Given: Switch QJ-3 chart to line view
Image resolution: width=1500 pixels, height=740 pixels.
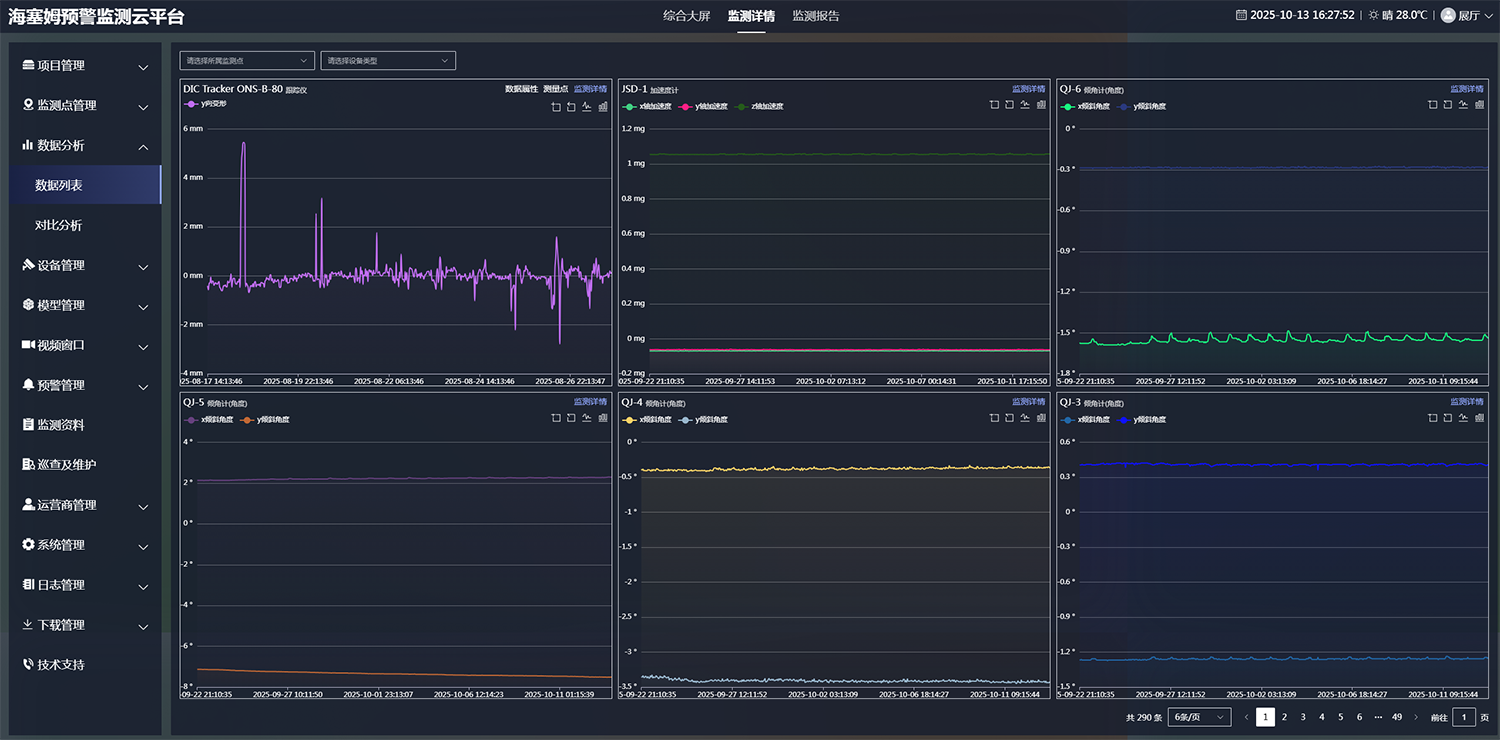Looking at the screenshot, I should click(1463, 418).
